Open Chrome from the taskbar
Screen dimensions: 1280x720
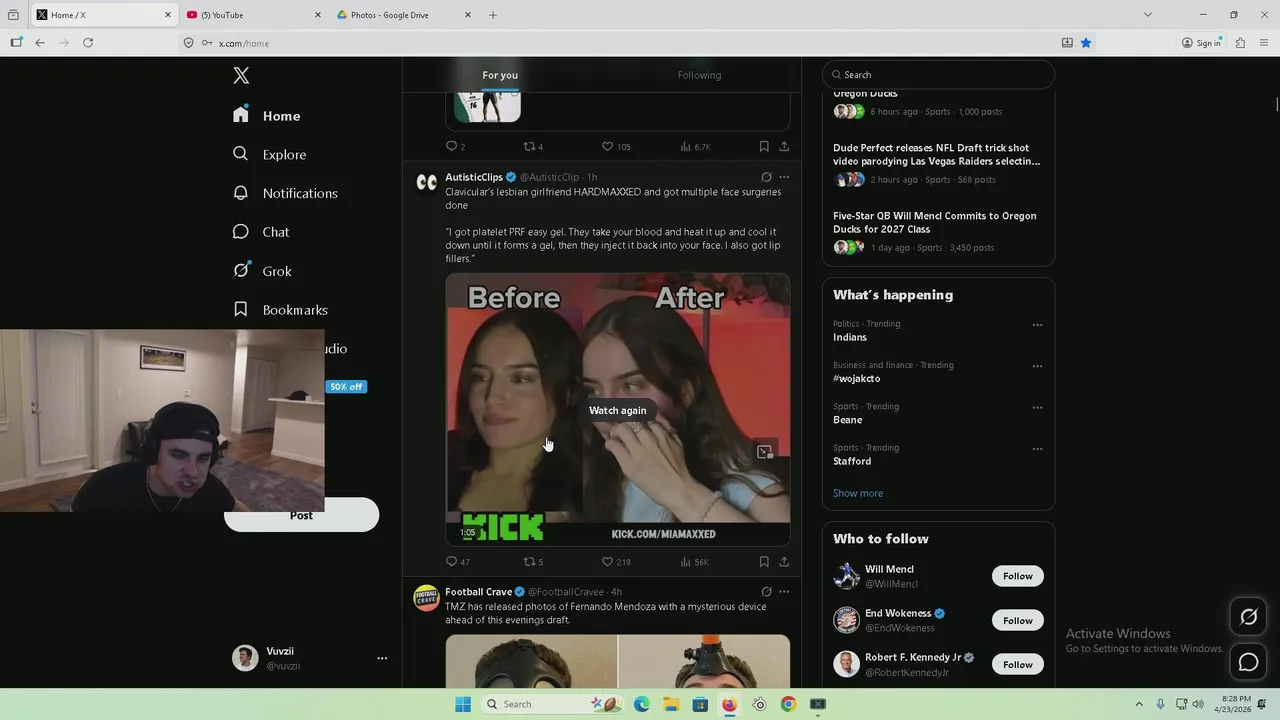(788, 704)
